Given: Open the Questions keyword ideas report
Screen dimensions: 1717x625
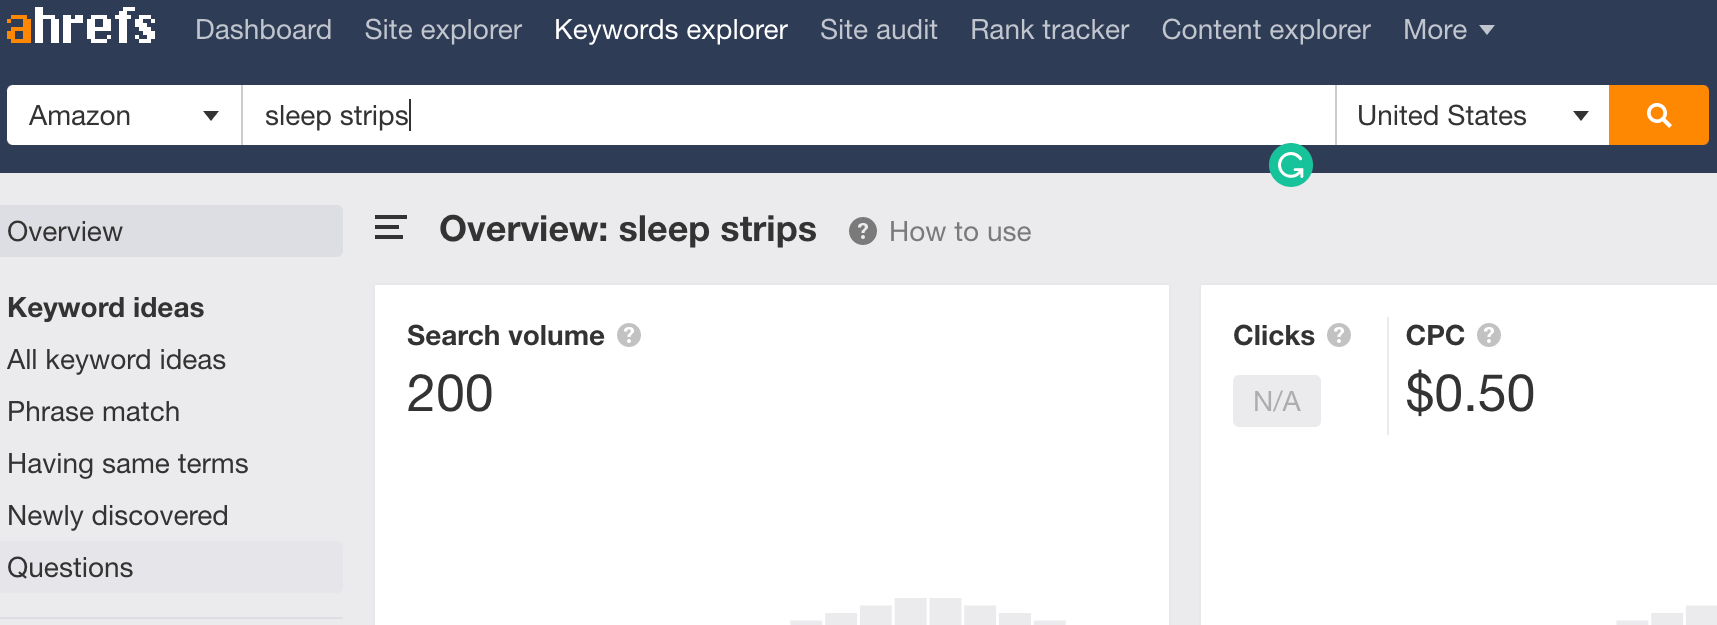Looking at the screenshot, I should tap(70, 568).
